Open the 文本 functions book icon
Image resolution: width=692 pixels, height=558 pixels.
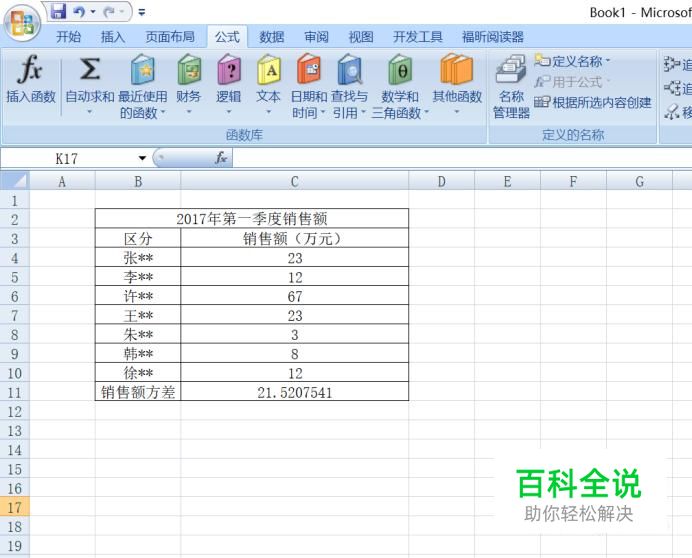point(269,70)
